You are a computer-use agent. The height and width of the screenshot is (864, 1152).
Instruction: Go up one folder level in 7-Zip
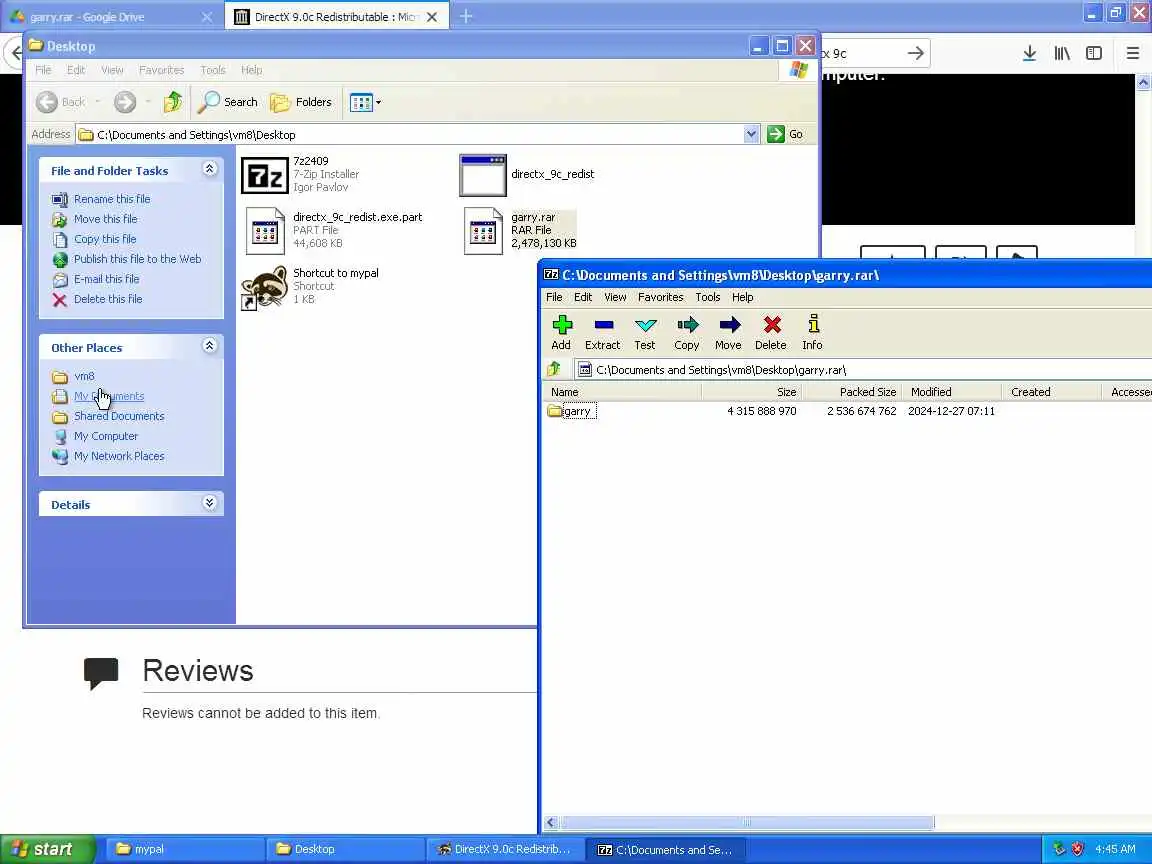point(554,369)
